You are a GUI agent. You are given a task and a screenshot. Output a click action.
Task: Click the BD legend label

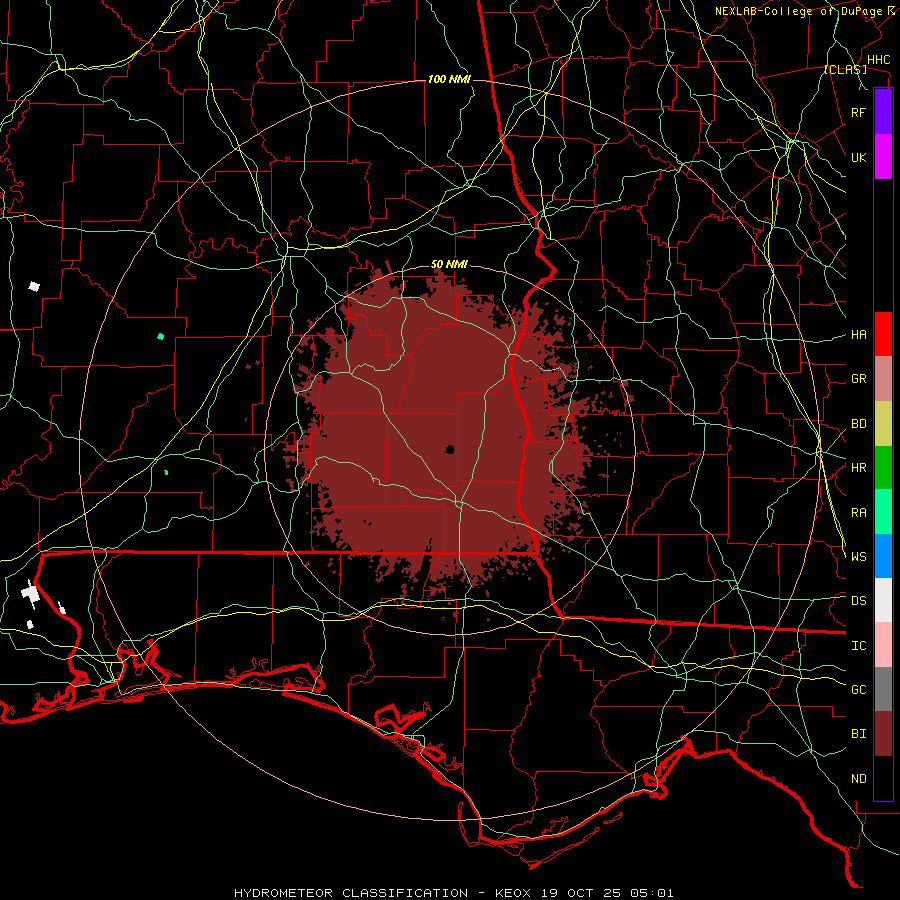pyautogui.click(x=858, y=424)
